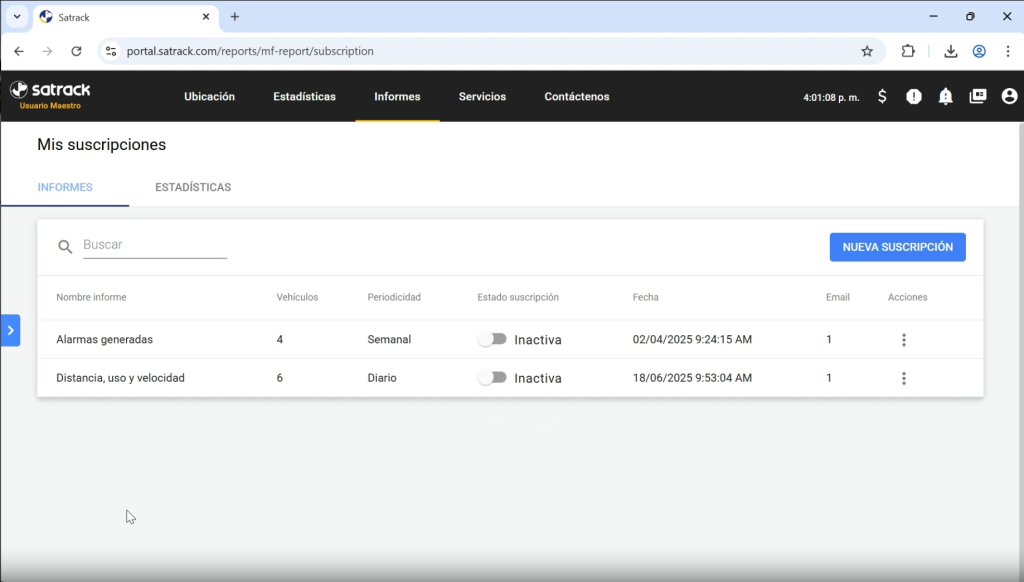
Task: Open the browser tab search dropdown
Action: coord(17,17)
